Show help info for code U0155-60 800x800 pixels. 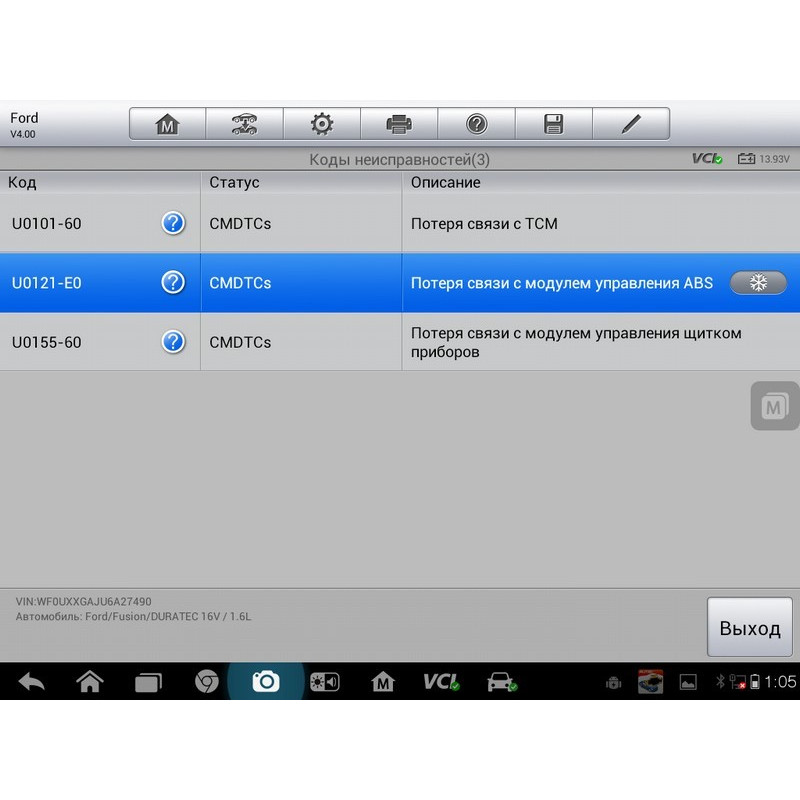click(x=173, y=342)
